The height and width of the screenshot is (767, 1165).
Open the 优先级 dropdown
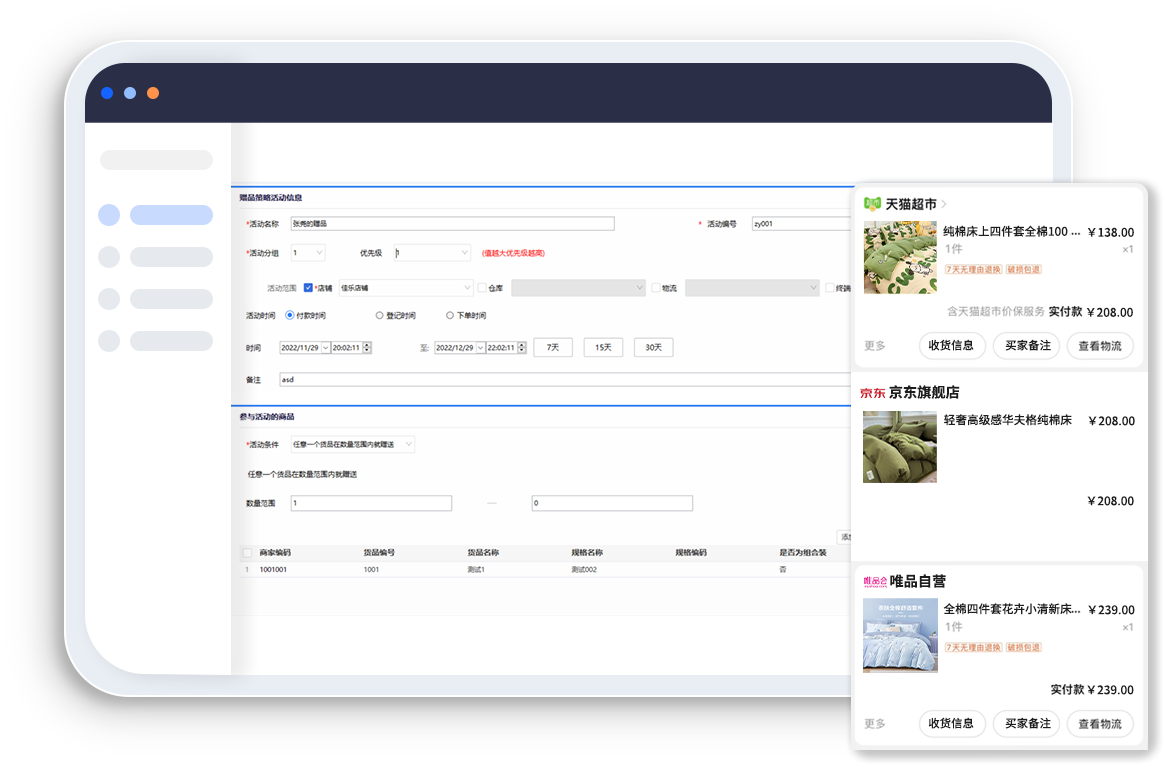tap(432, 253)
